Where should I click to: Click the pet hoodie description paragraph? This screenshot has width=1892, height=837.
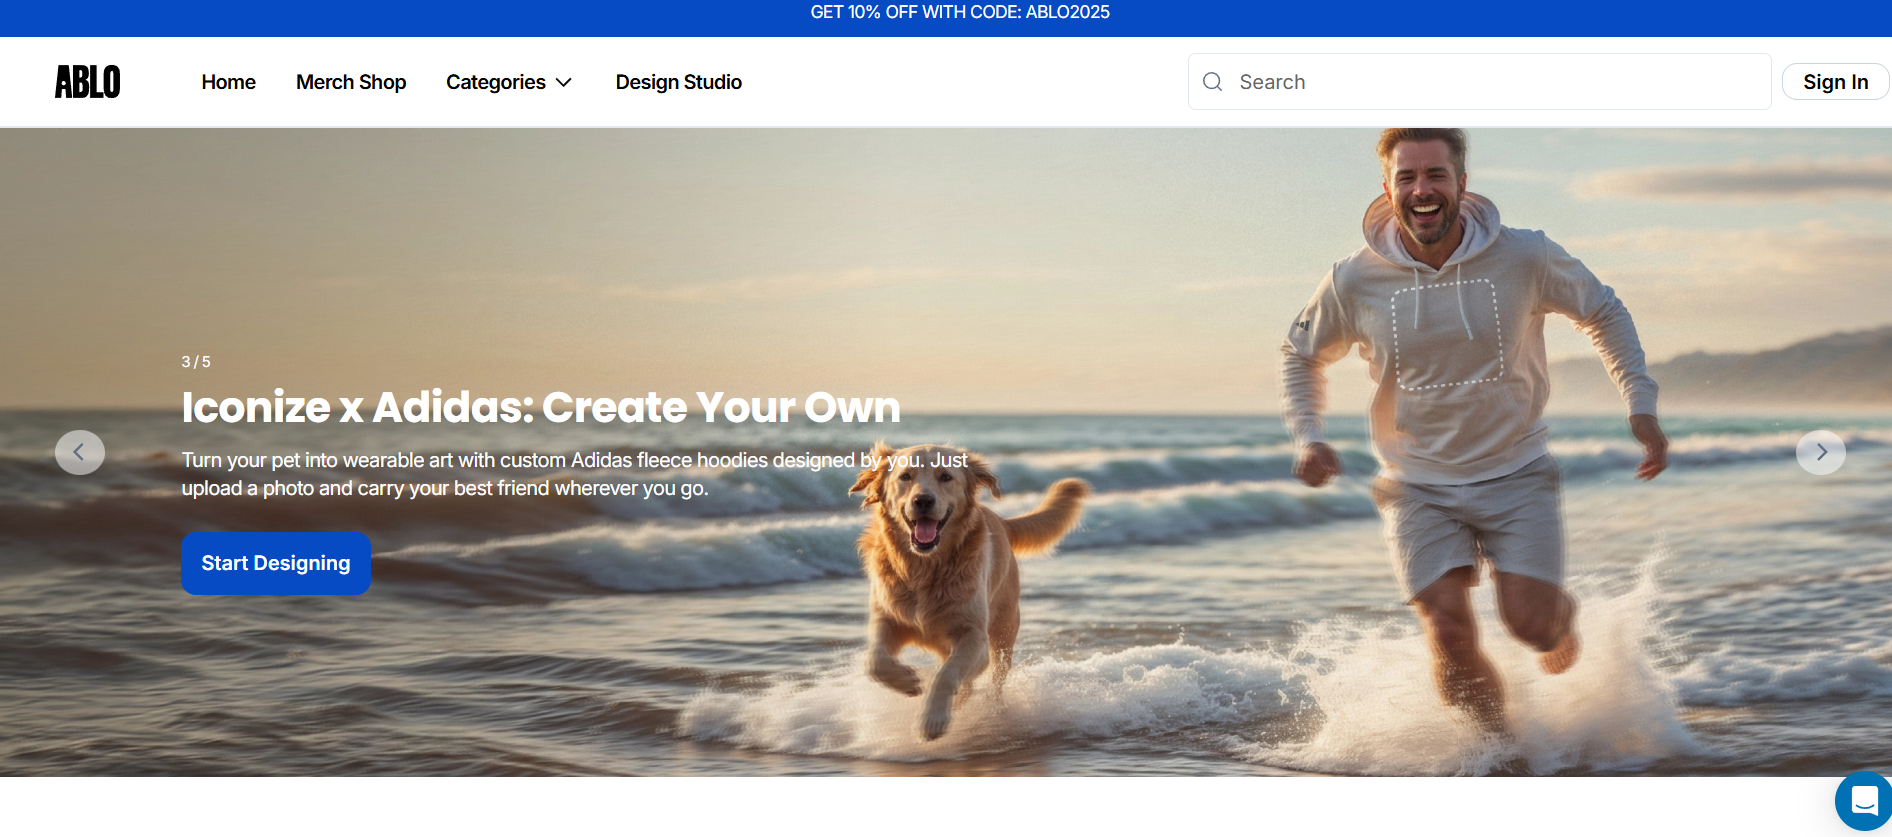pyautogui.click(x=575, y=474)
